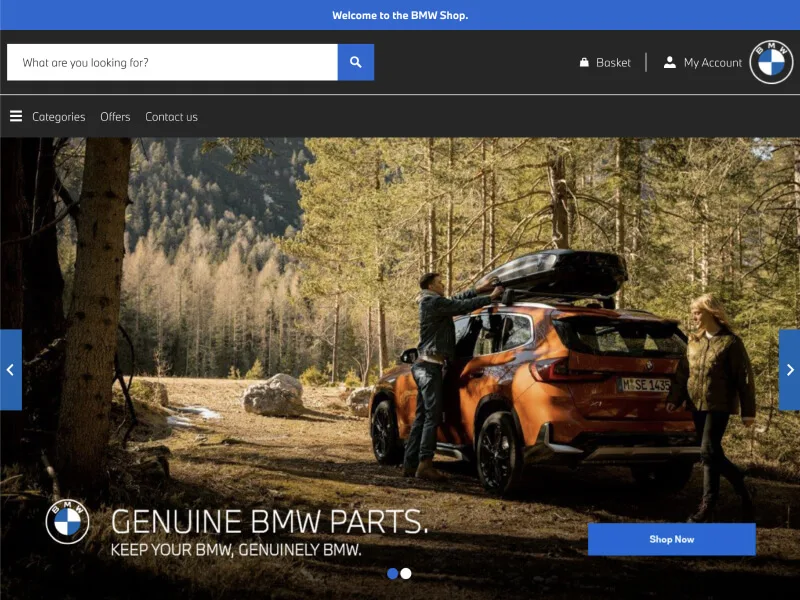The image size is (800, 600).
Task: Expand the Categories menu
Action: pyautogui.click(x=58, y=117)
